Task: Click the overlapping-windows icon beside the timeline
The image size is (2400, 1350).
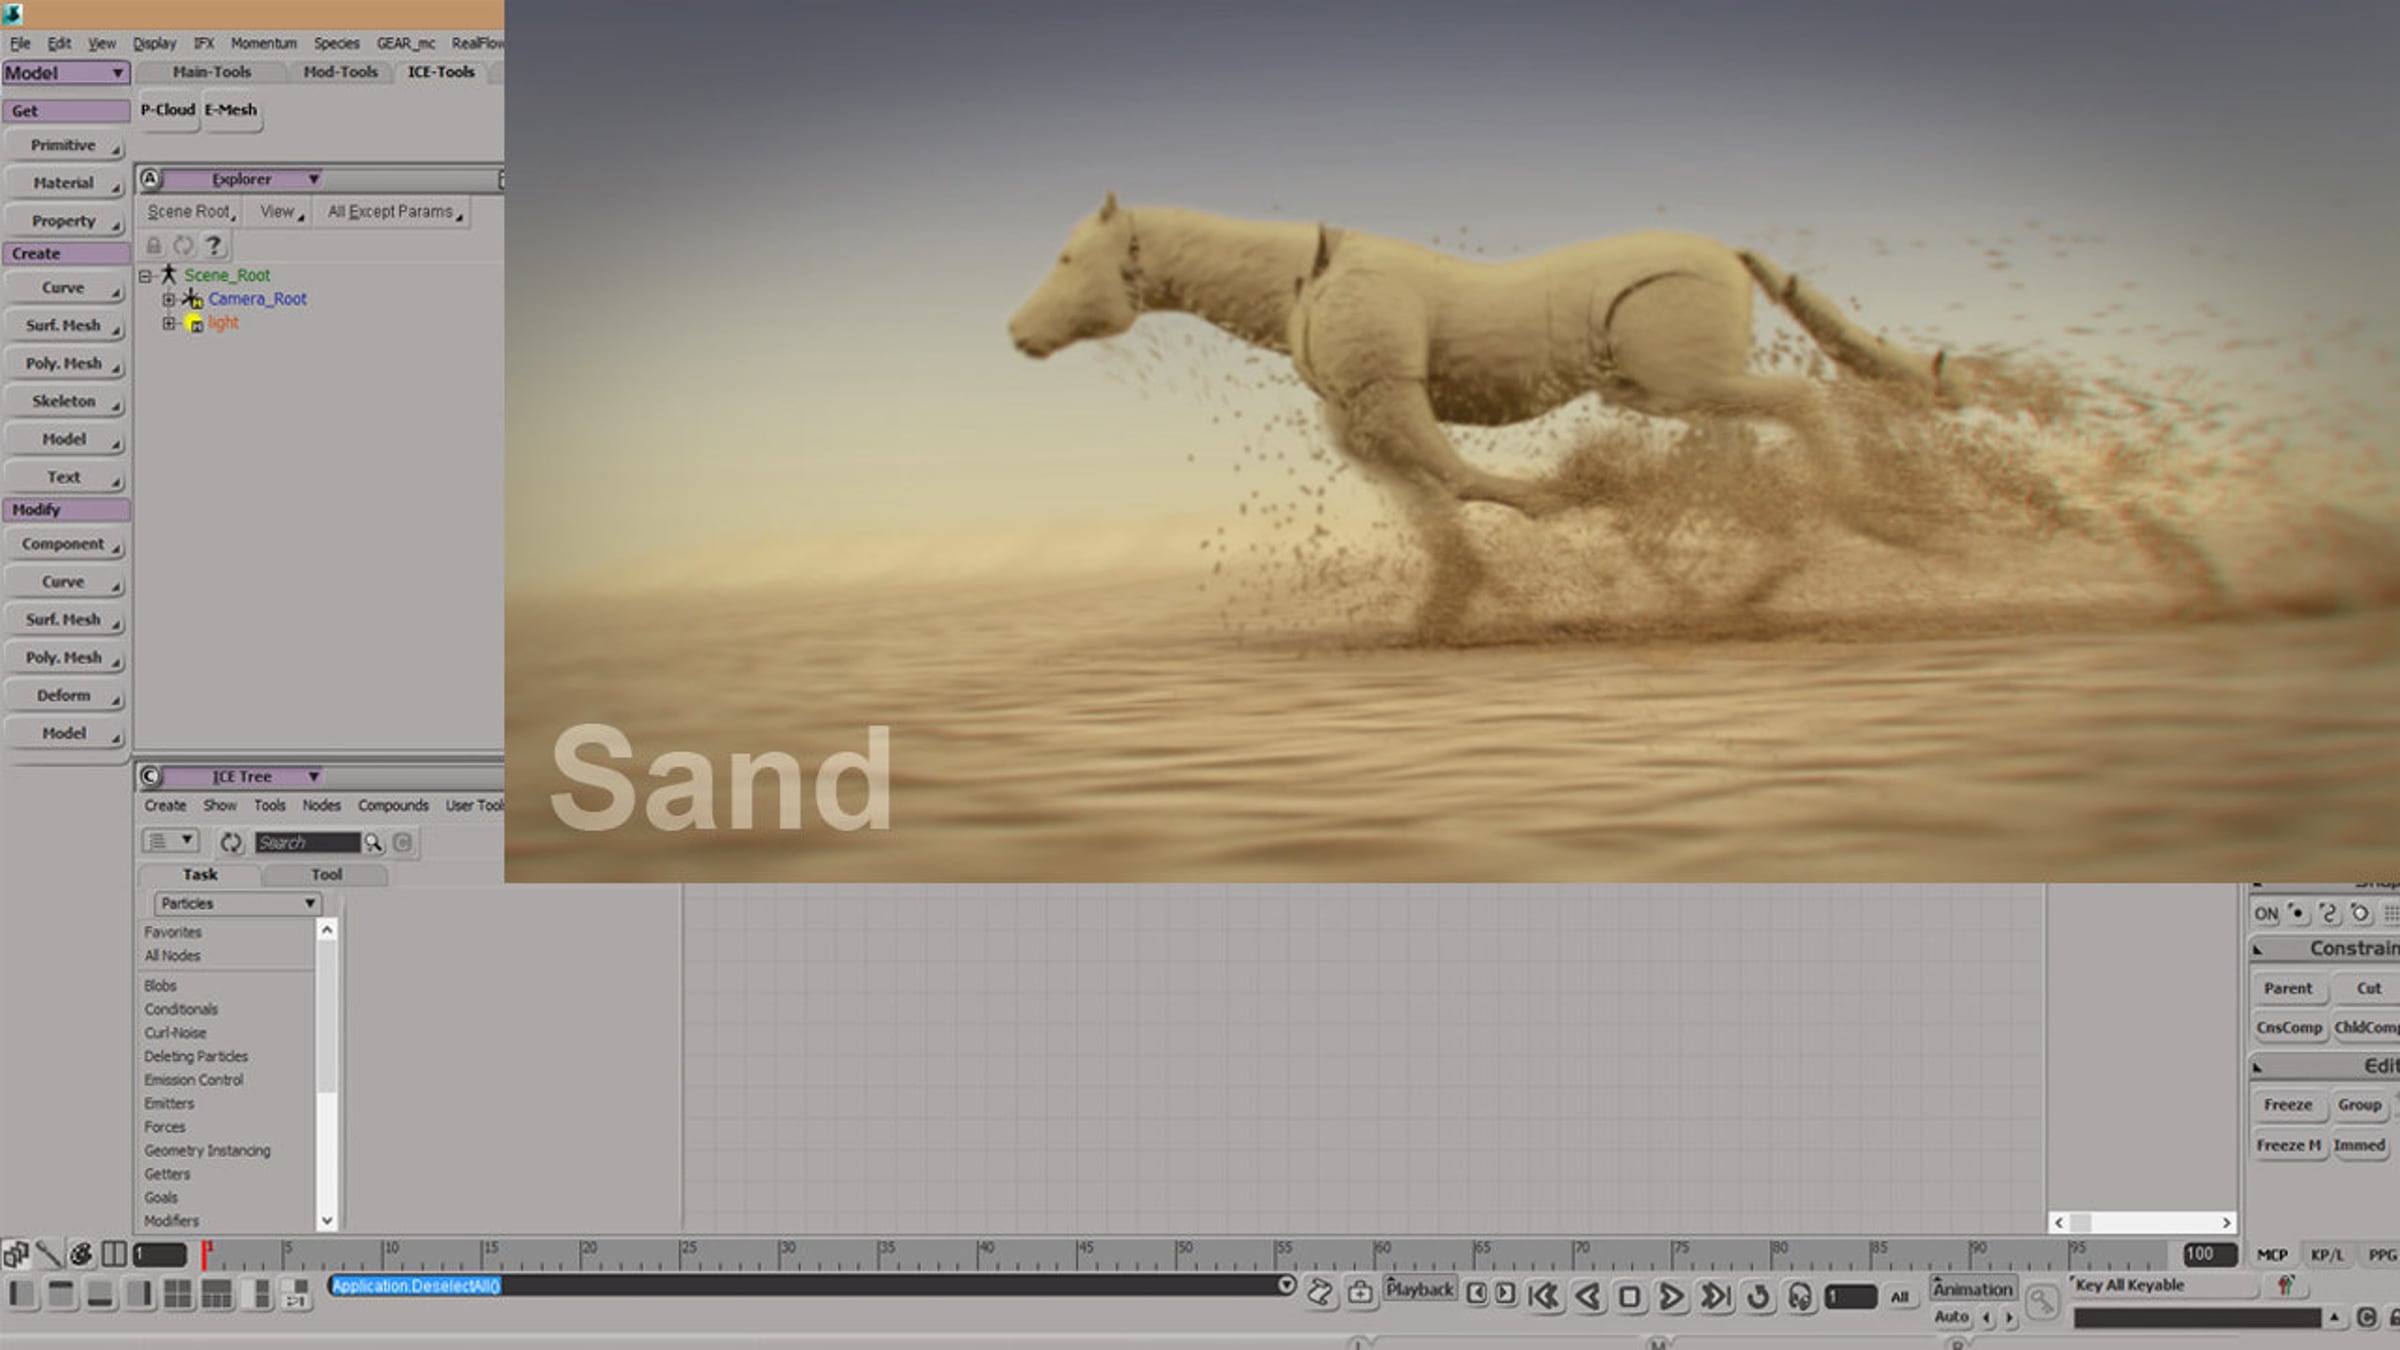Action: coord(15,1253)
